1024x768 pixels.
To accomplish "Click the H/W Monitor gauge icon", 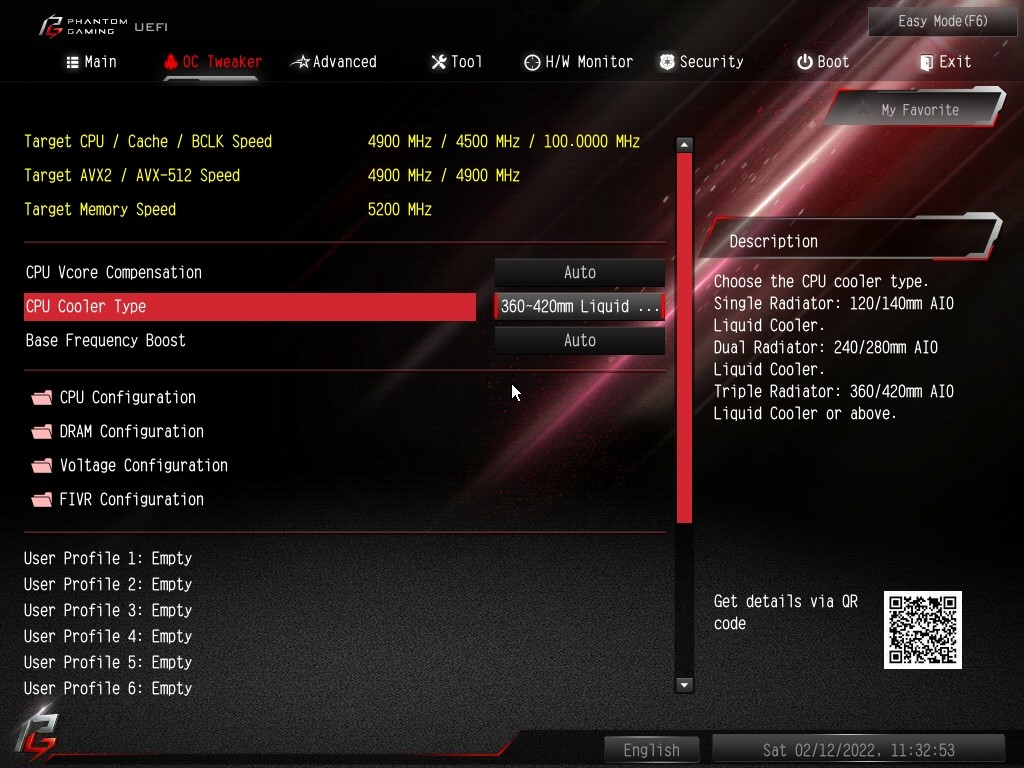I will (x=532, y=62).
